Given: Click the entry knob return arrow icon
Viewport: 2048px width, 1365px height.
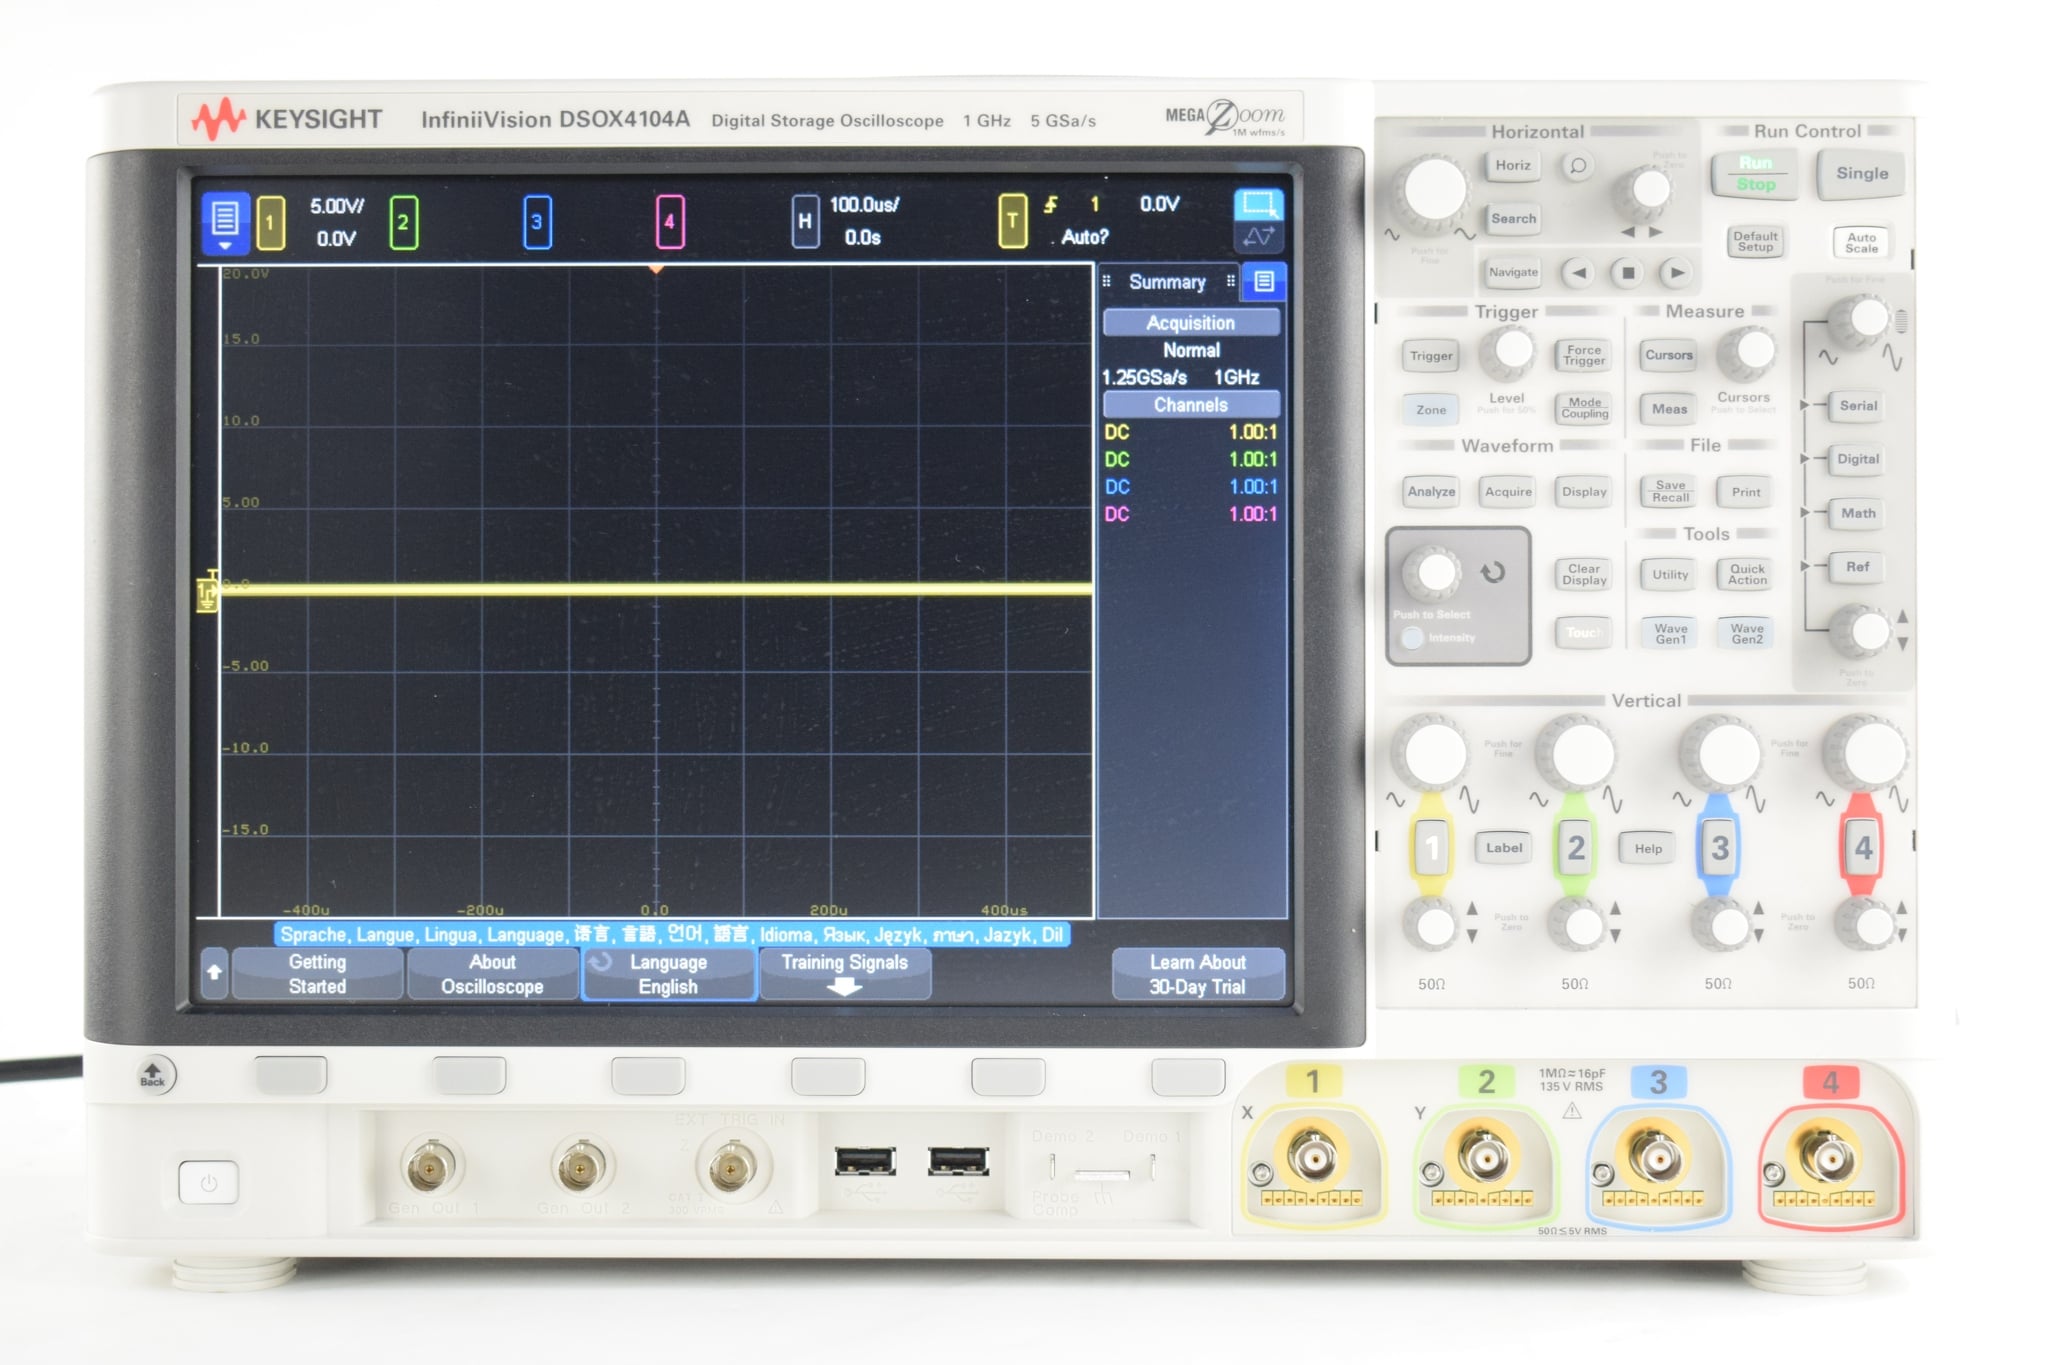Looking at the screenshot, I should click(1492, 573).
